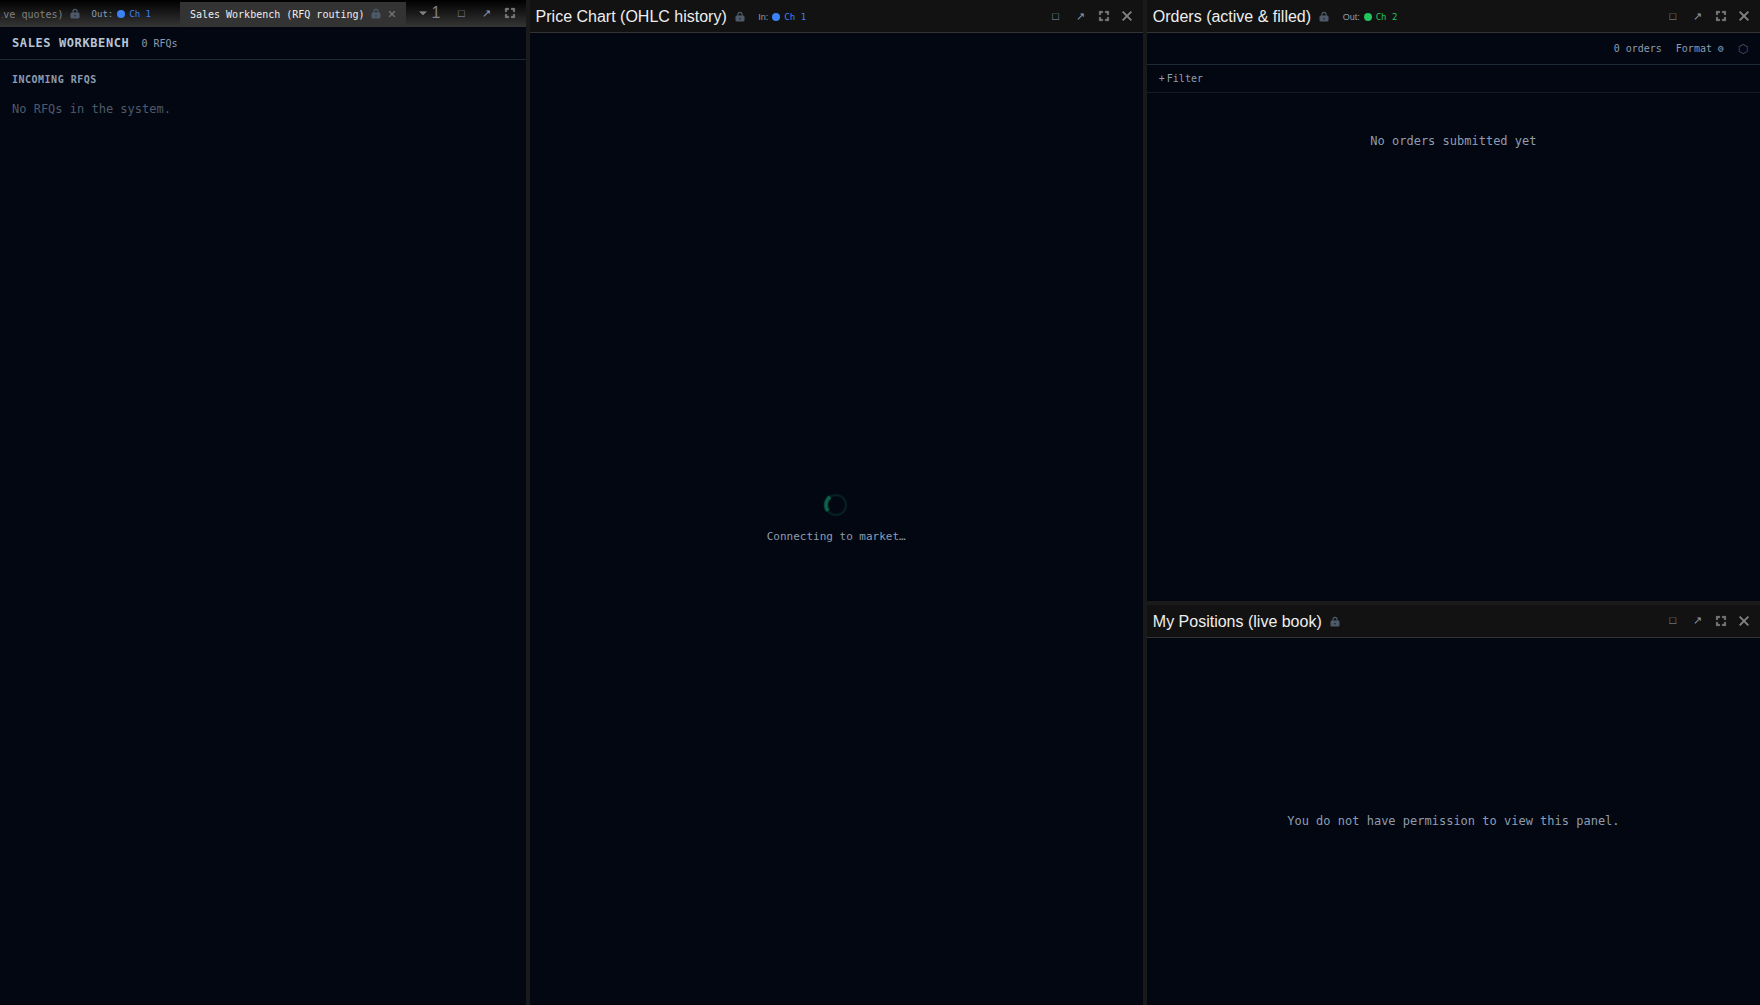Viewport: 1760px width, 1005px height.
Task: Open the Out: Ch 2 link selector on Orders
Action: [1370, 17]
